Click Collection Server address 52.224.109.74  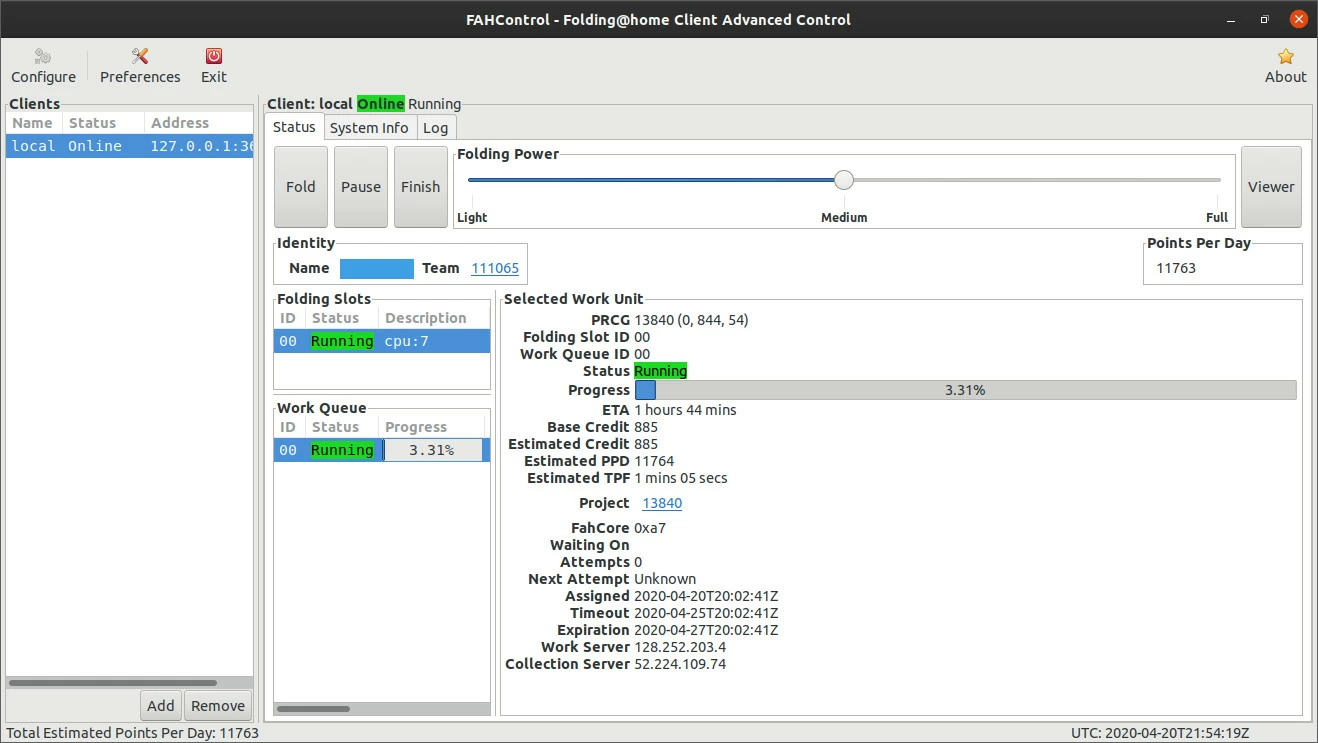click(x=680, y=664)
